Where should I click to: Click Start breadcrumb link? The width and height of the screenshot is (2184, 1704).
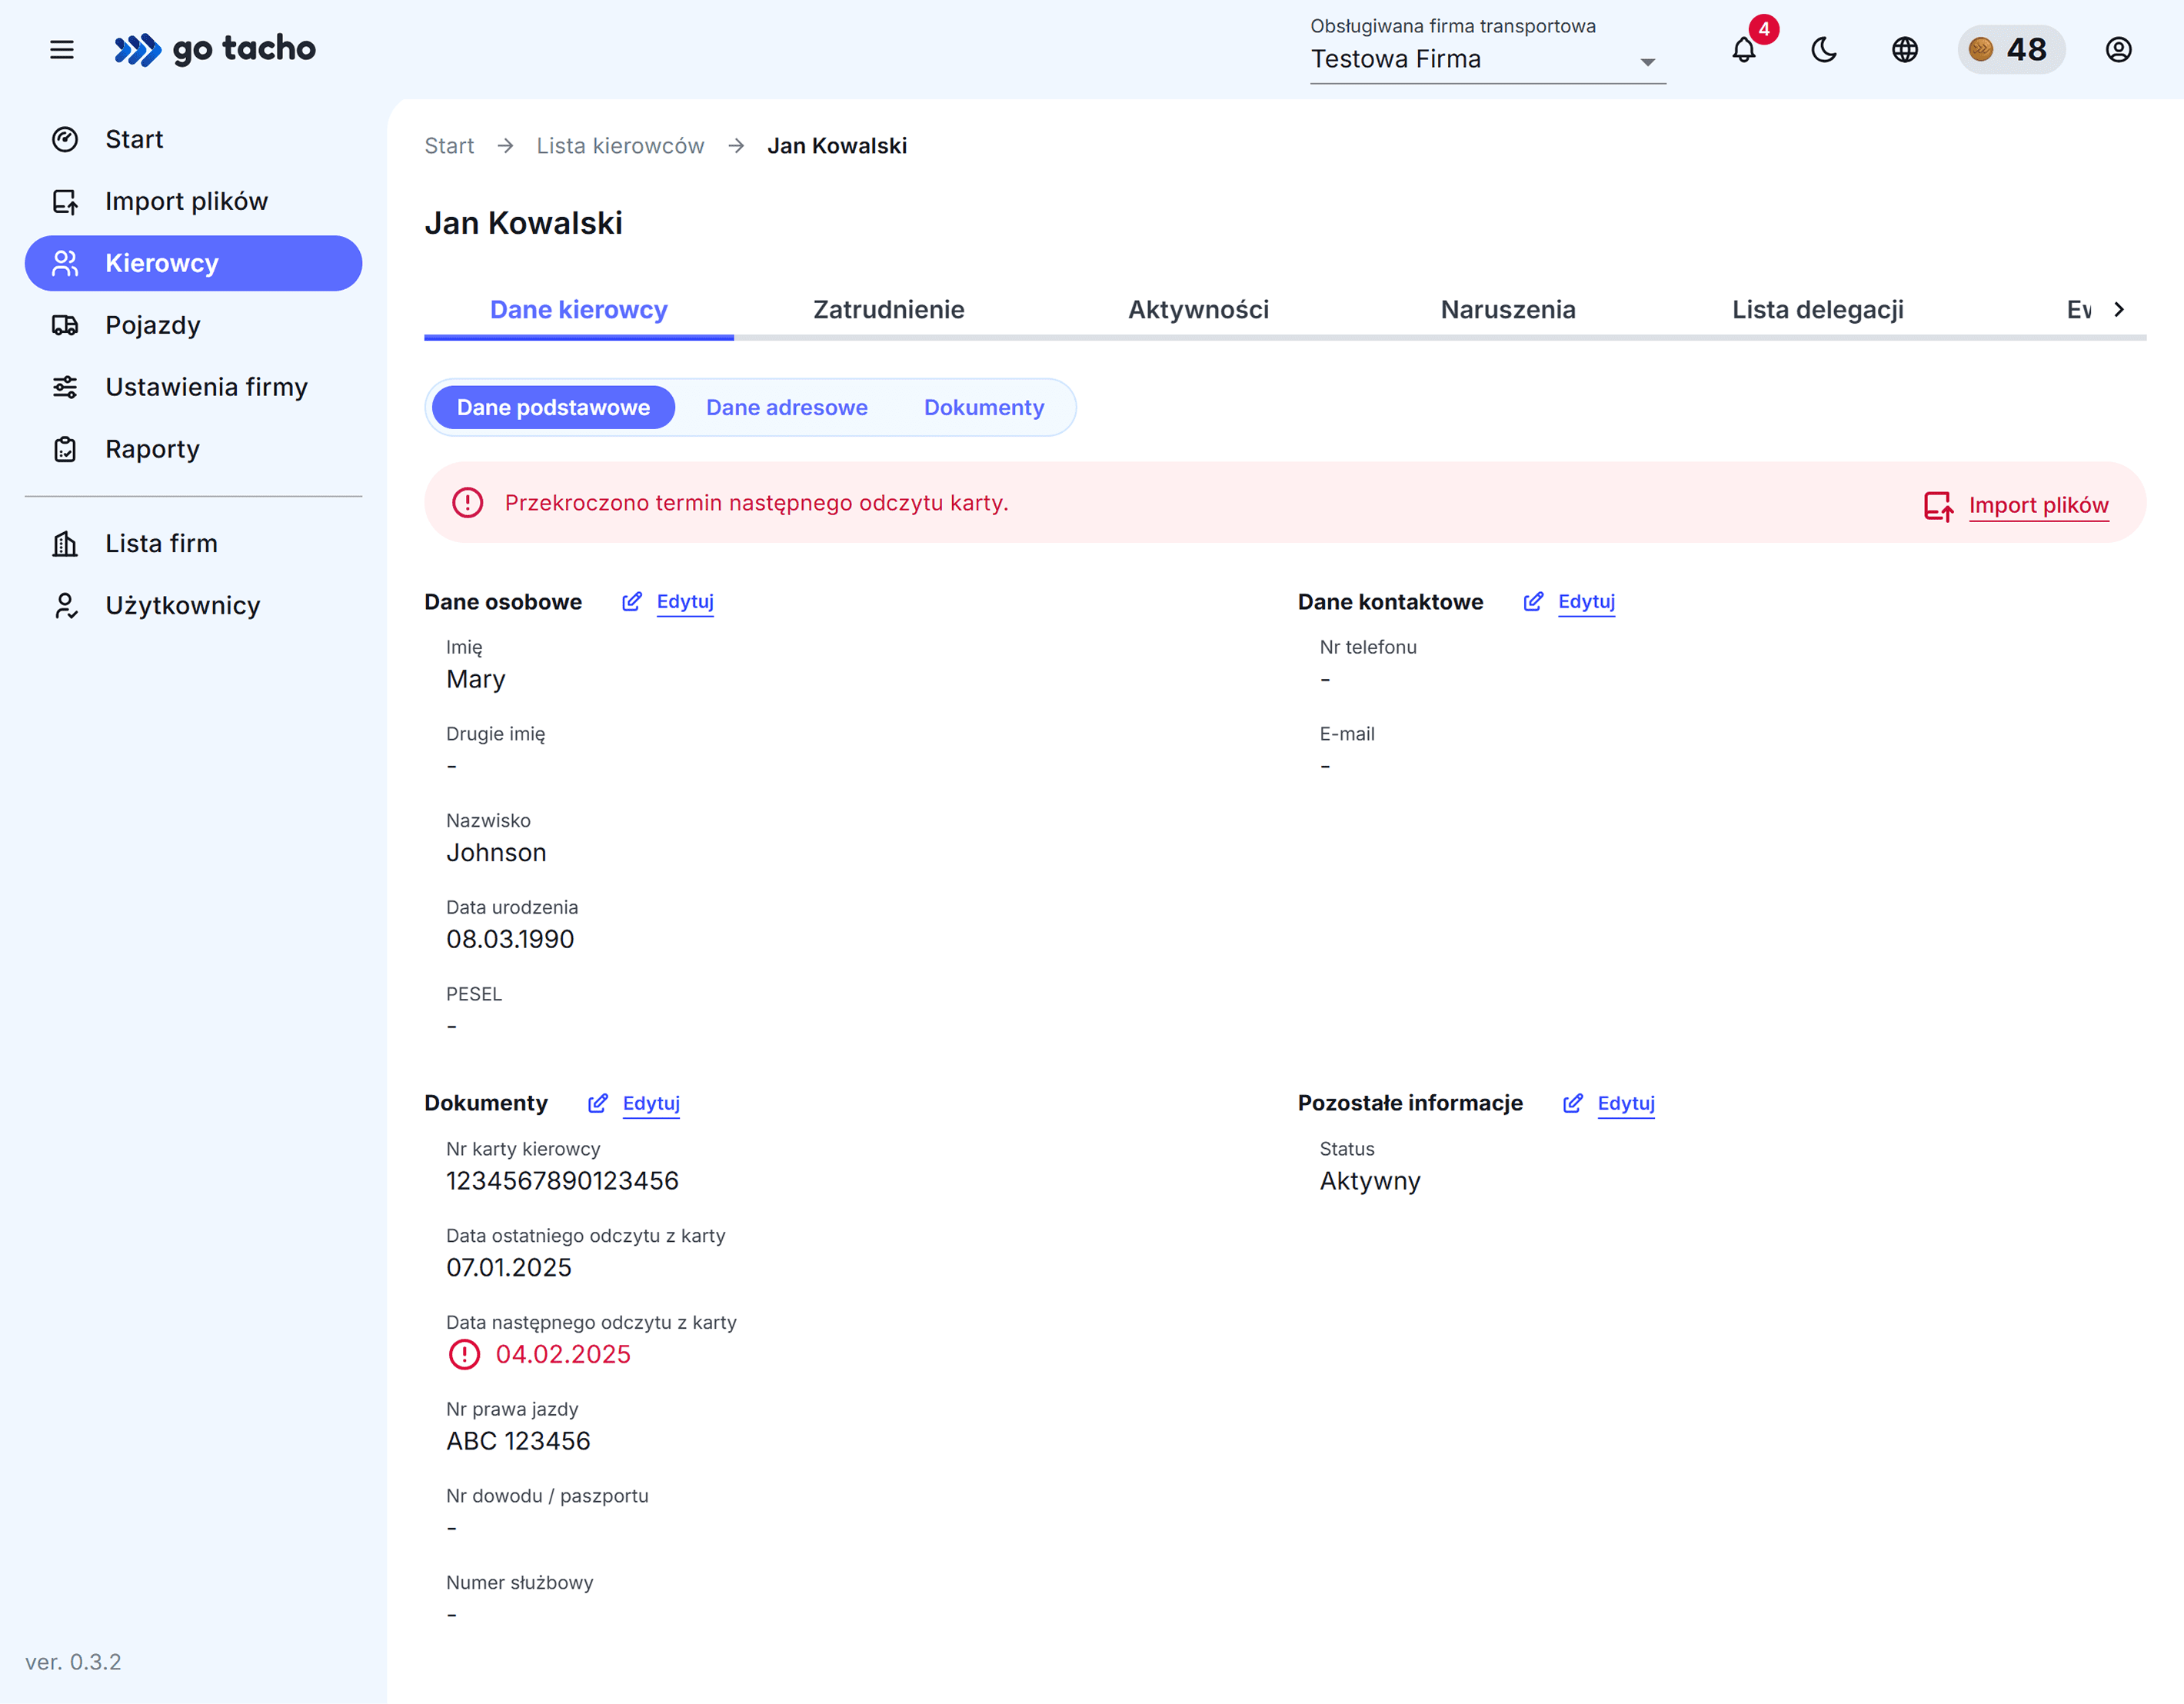449,146
